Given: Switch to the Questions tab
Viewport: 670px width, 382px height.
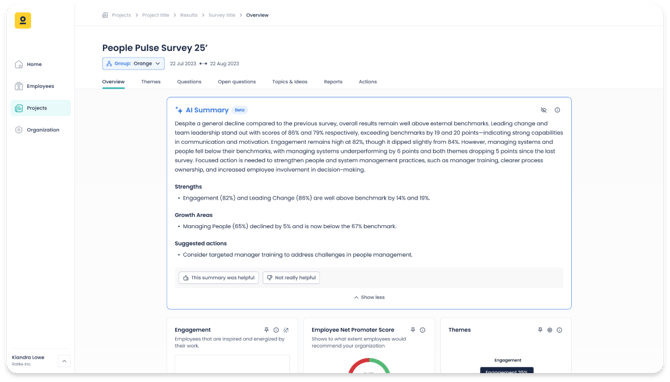Looking at the screenshot, I should point(189,82).
